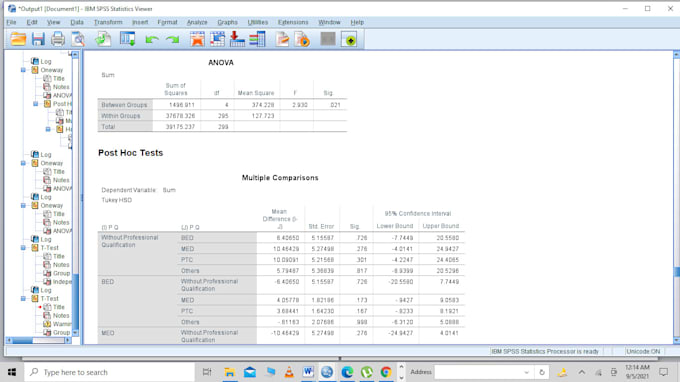
Task: Open the File menu
Action: point(11,22)
